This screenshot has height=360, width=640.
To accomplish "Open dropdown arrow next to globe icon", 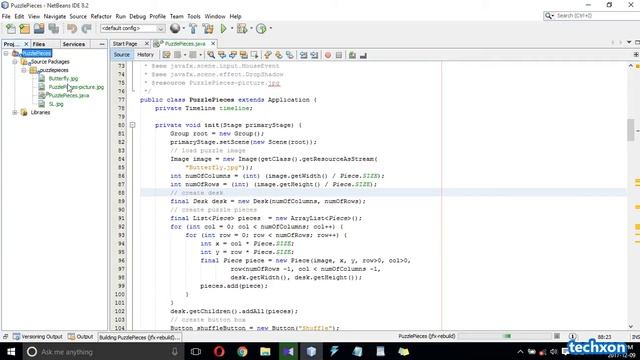I will pos(184,28).
